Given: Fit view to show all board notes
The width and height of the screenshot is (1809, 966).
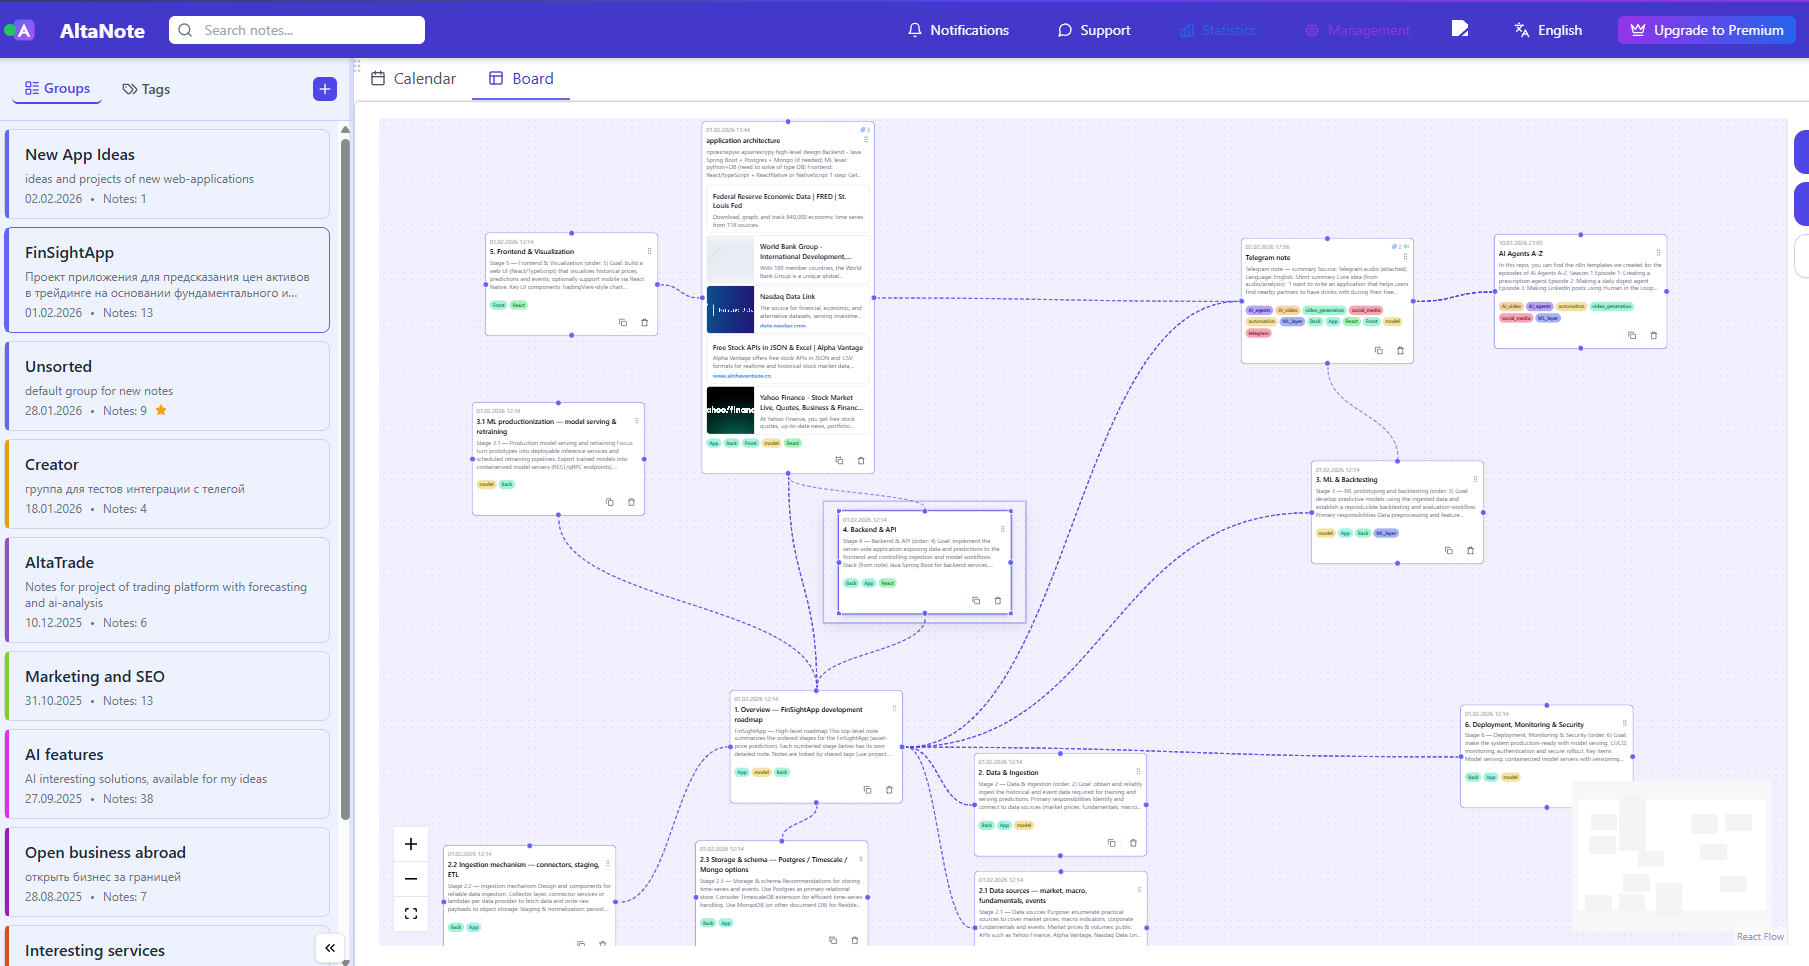Looking at the screenshot, I should click(410, 913).
